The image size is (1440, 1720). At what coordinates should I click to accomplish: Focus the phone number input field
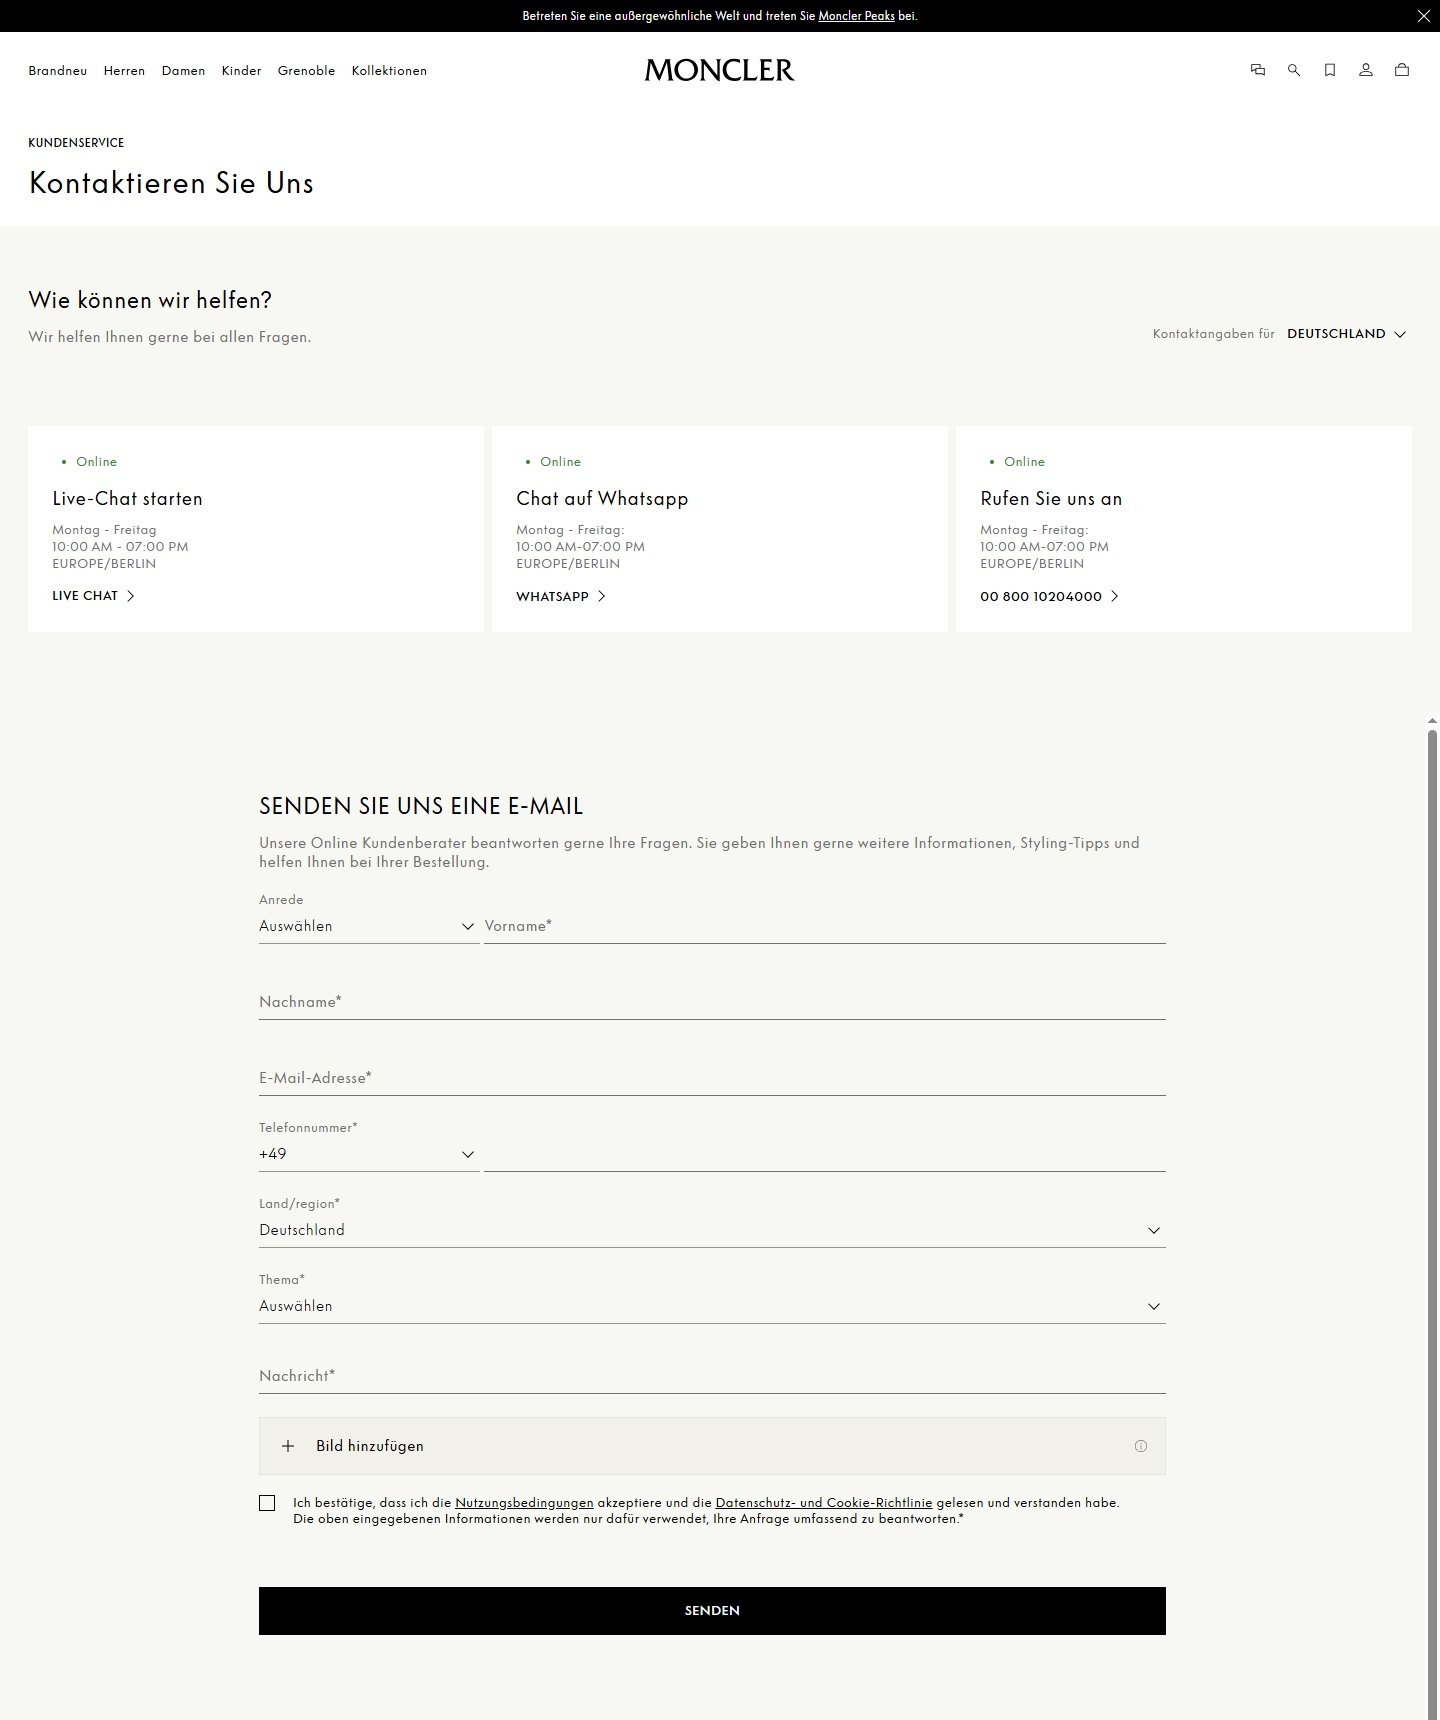825,1154
